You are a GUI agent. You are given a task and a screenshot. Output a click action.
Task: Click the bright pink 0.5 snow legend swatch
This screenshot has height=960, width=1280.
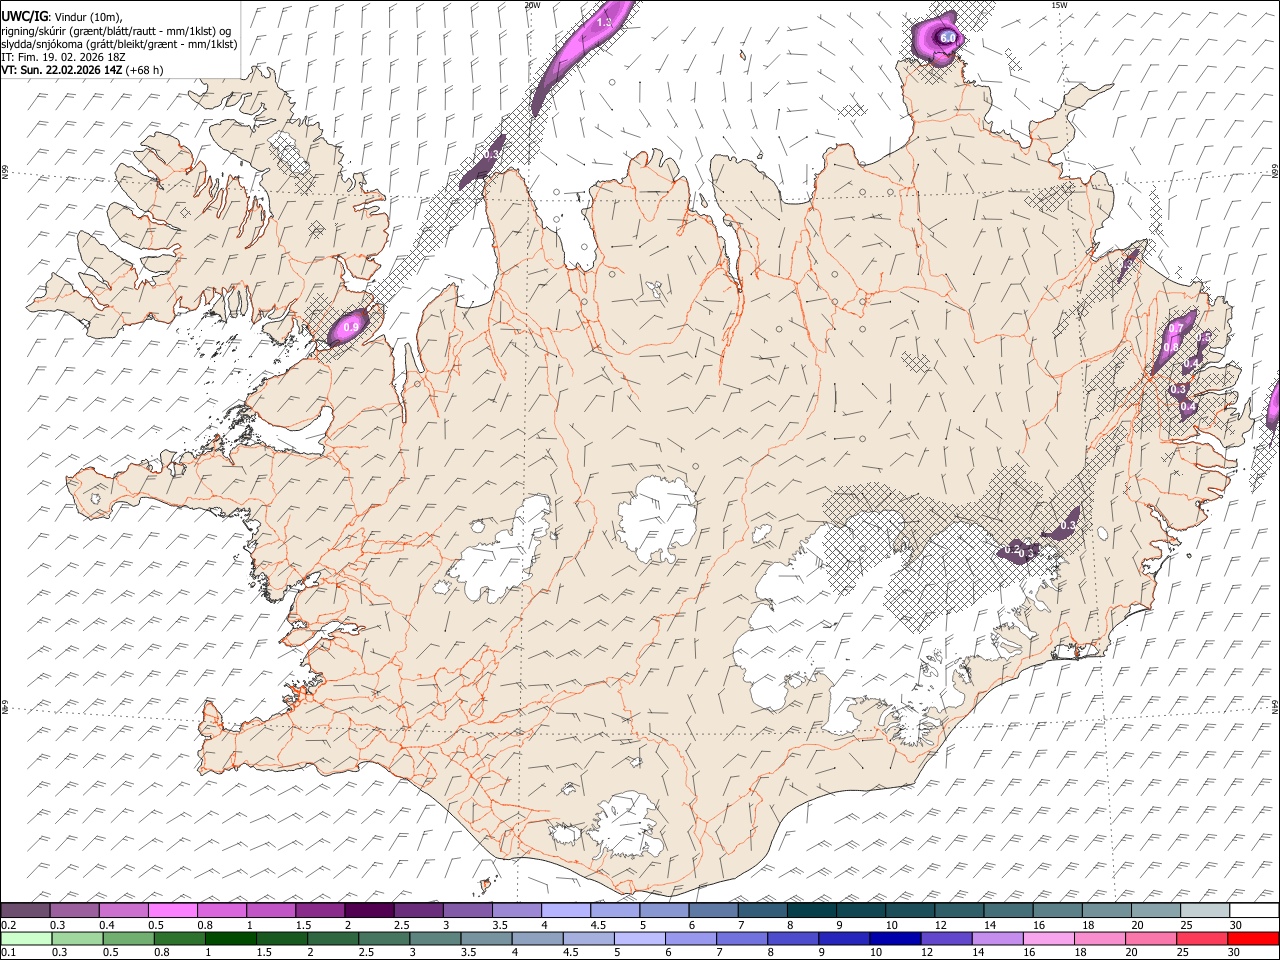pos(173,911)
